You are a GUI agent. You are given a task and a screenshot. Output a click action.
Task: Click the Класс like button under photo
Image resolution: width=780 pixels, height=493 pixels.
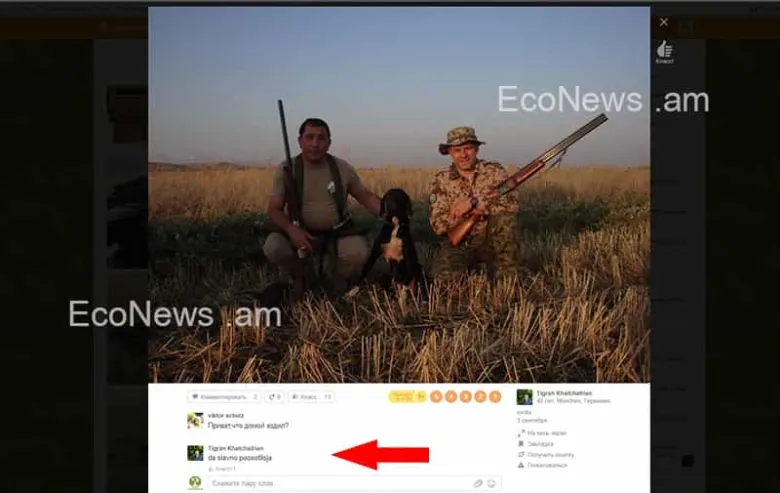coord(311,397)
